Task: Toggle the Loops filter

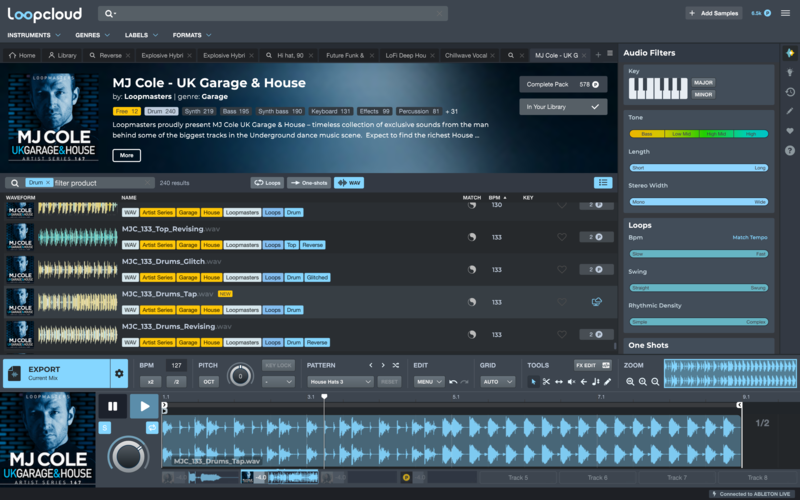Action: point(267,183)
